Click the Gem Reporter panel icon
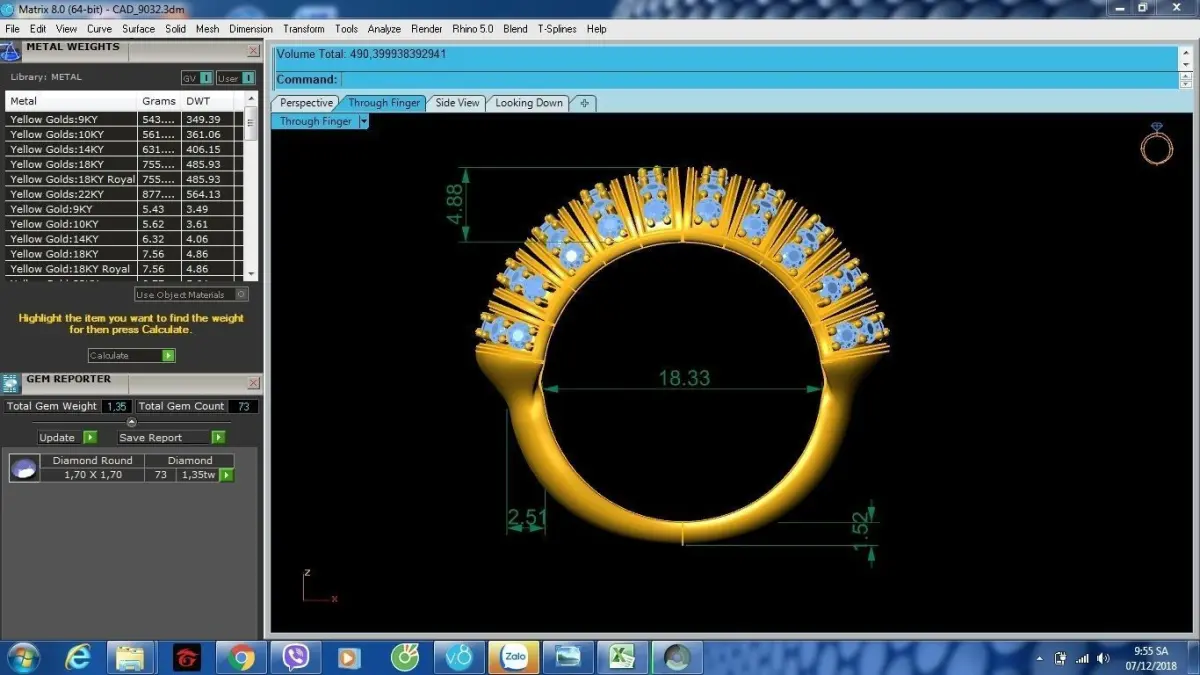The height and width of the screenshot is (675, 1200). pyautogui.click(x=11, y=383)
